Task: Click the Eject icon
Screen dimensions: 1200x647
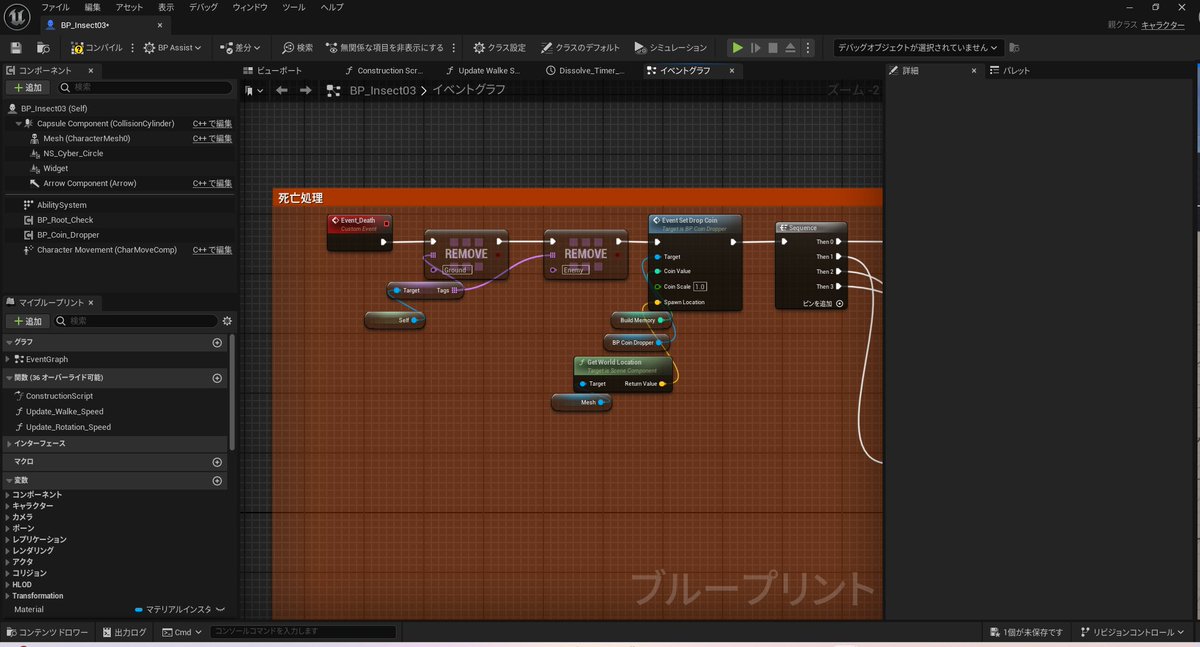Action: tap(790, 47)
